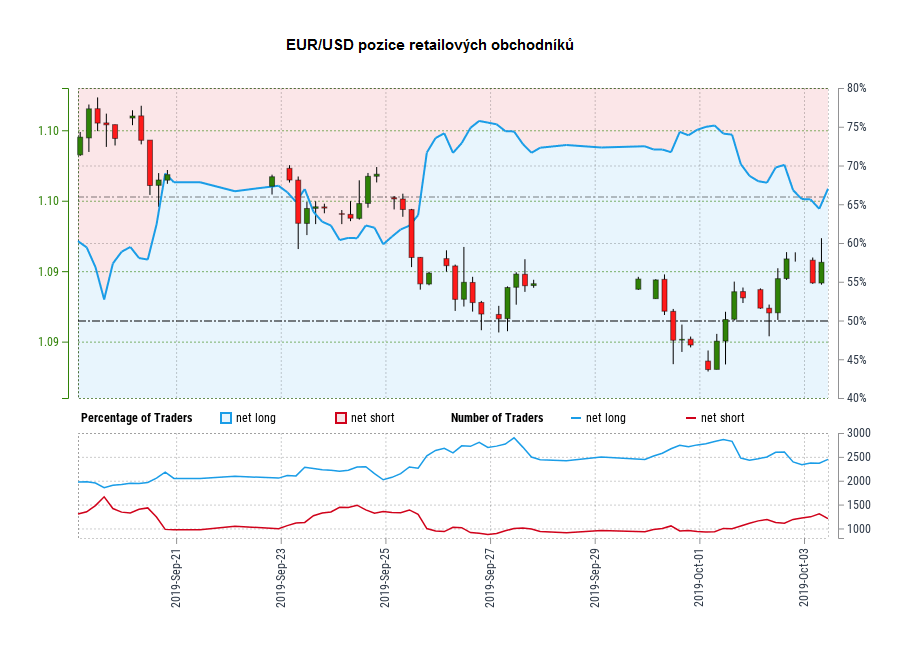The width and height of the screenshot is (900, 650).
Task: Select the 2019-Sep-21 date label
Action: click(176, 578)
